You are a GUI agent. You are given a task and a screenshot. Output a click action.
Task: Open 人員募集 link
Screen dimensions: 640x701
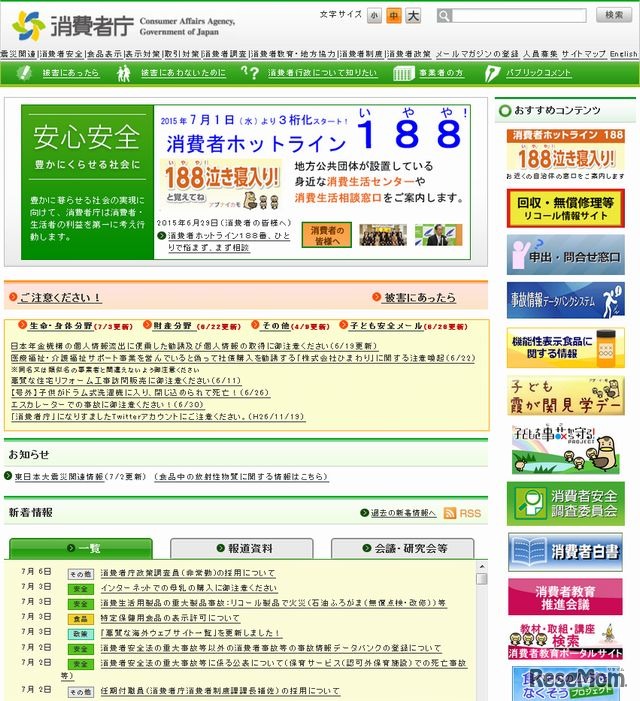coord(540,54)
